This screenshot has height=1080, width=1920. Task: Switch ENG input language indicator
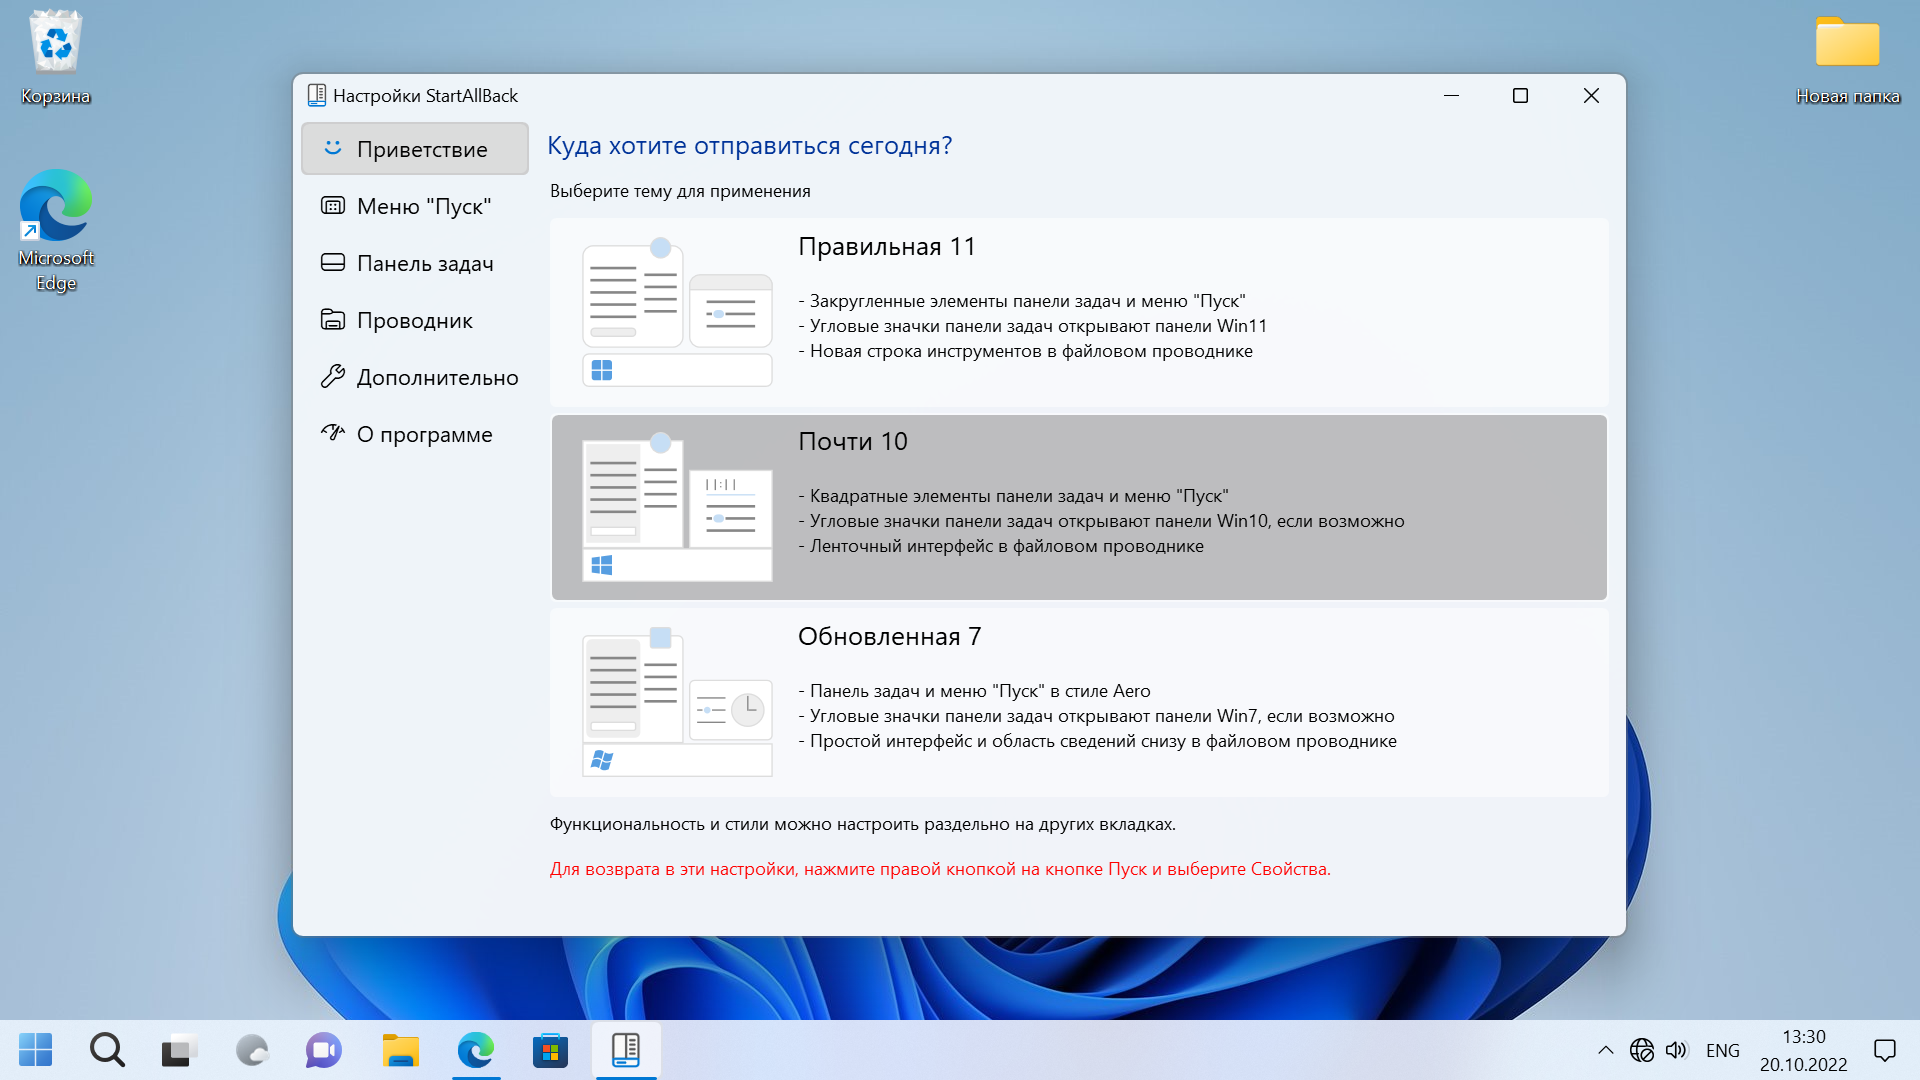pos(1722,1050)
